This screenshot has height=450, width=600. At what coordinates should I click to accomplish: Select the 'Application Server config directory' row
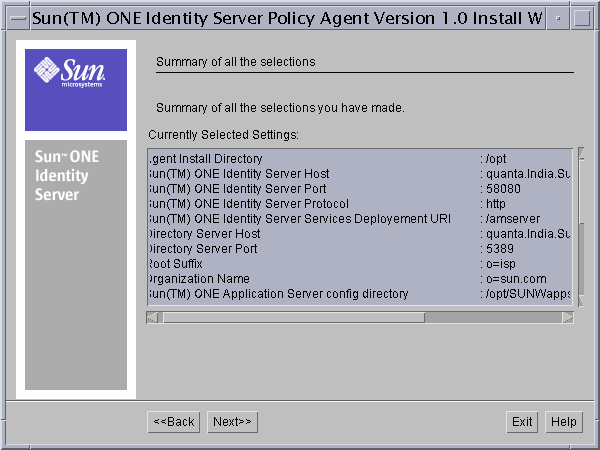click(360, 293)
